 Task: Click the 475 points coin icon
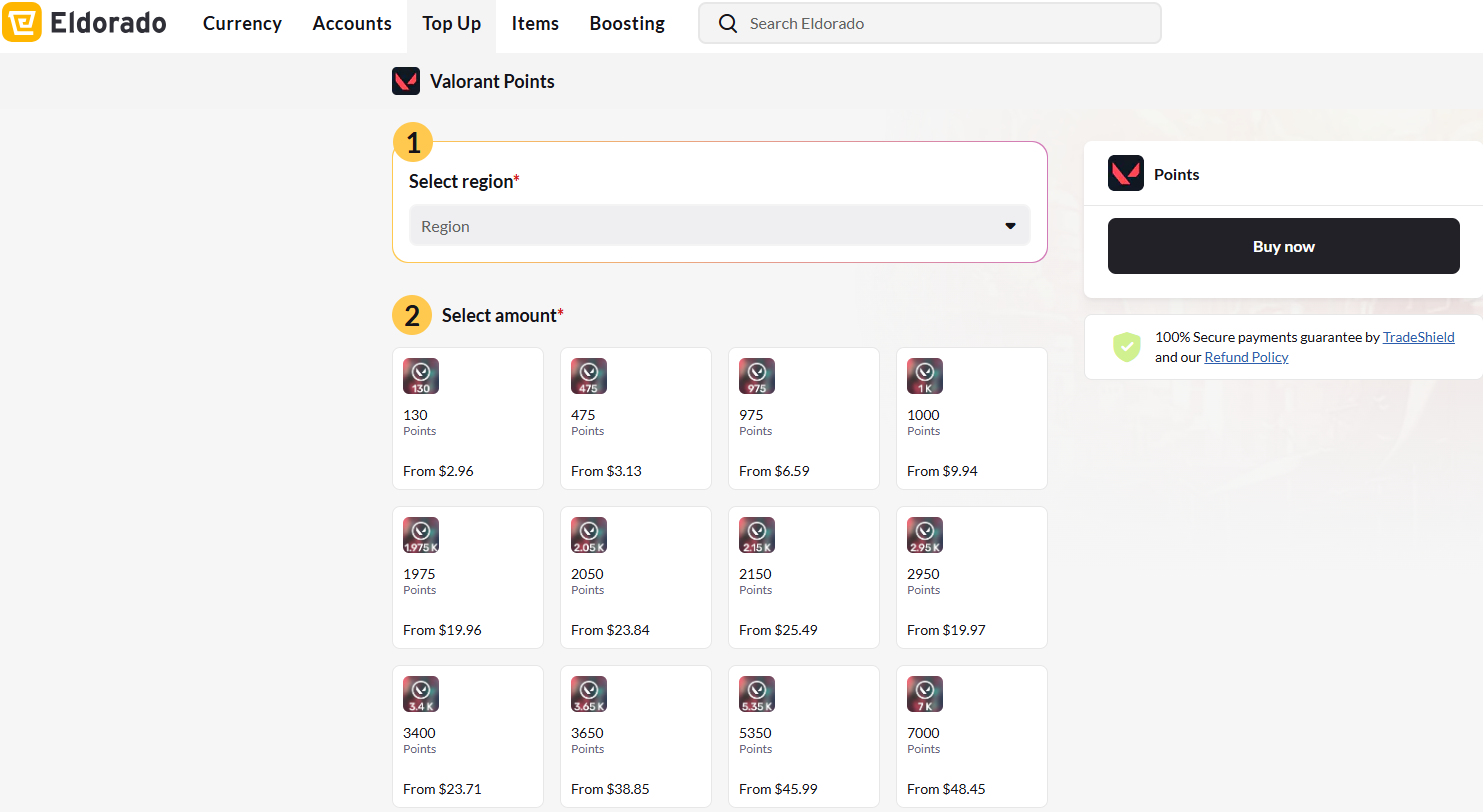pyautogui.click(x=589, y=376)
